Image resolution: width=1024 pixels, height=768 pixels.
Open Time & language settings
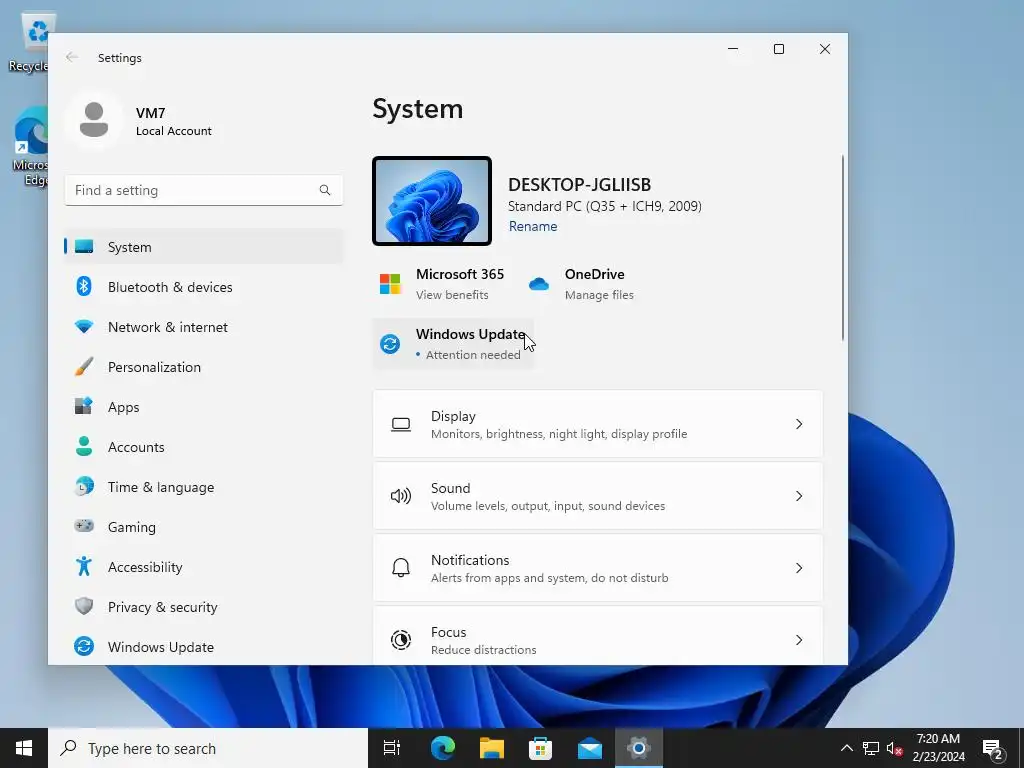pos(203,487)
